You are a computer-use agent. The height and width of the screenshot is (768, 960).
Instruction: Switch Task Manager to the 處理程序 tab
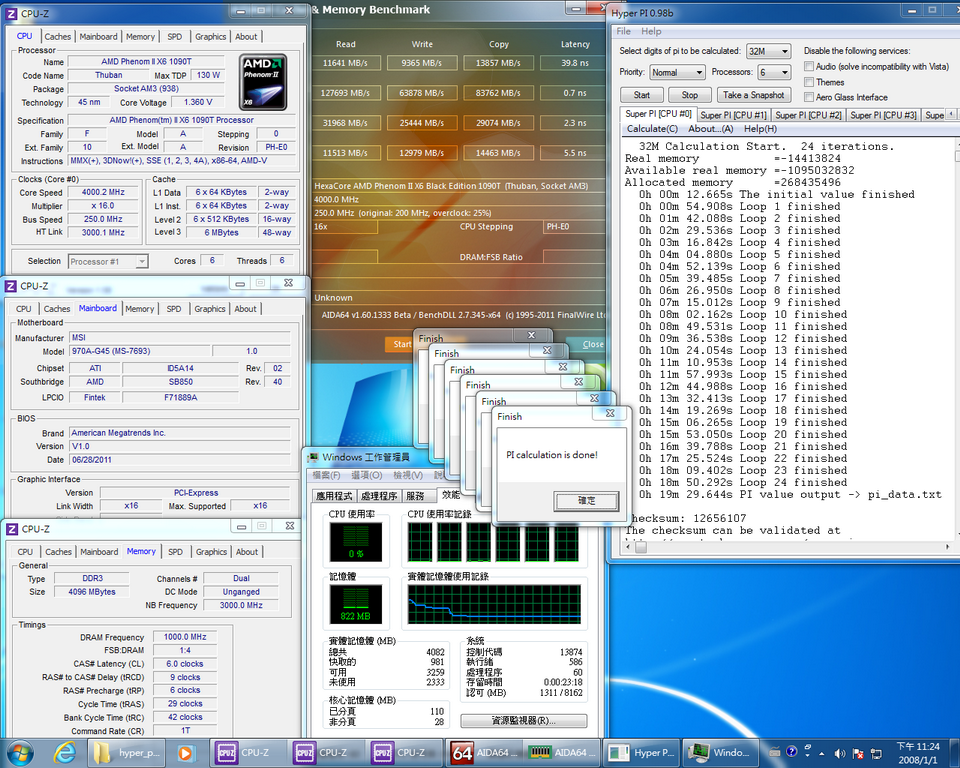point(379,495)
